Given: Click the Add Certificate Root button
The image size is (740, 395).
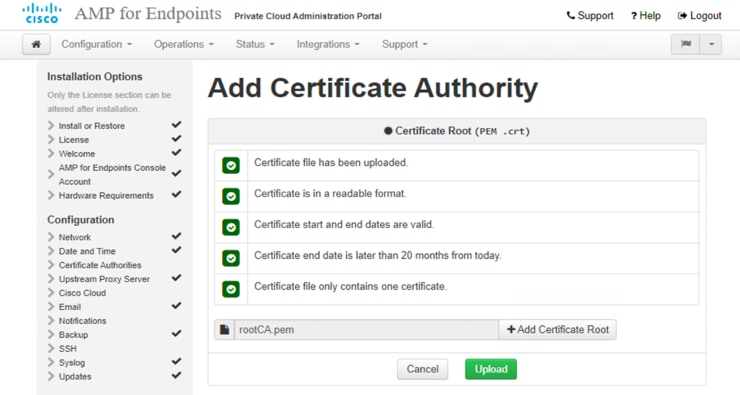Looking at the screenshot, I should coord(557,329).
